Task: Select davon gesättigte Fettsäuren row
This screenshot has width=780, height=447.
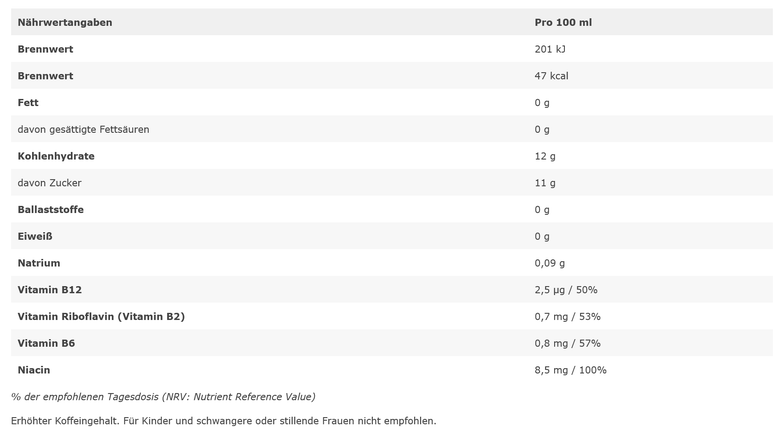Action: click(x=392, y=129)
